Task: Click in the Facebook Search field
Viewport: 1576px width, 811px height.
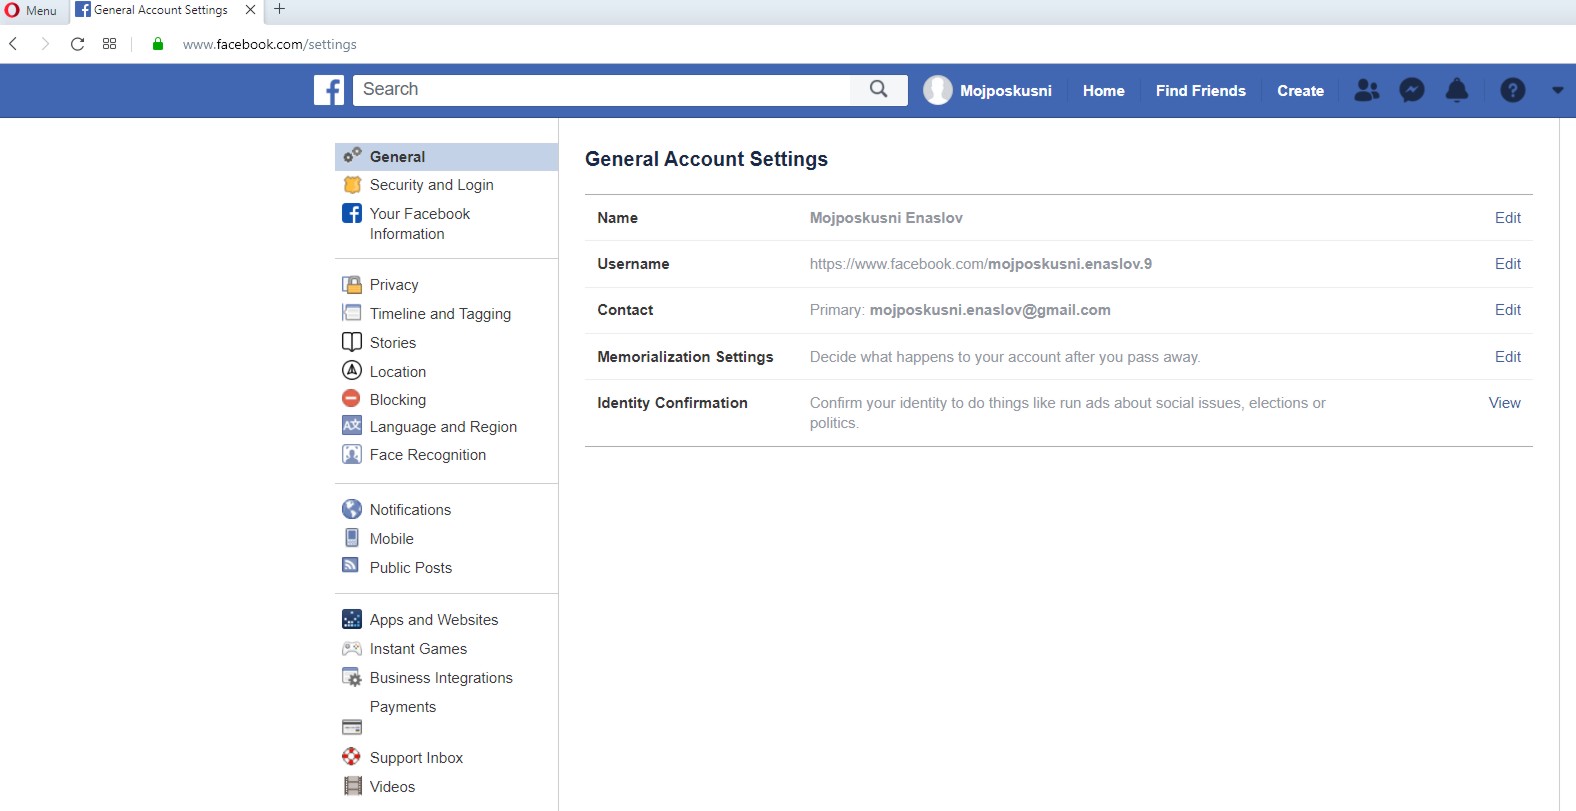Action: pyautogui.click(x=600, y=90)
